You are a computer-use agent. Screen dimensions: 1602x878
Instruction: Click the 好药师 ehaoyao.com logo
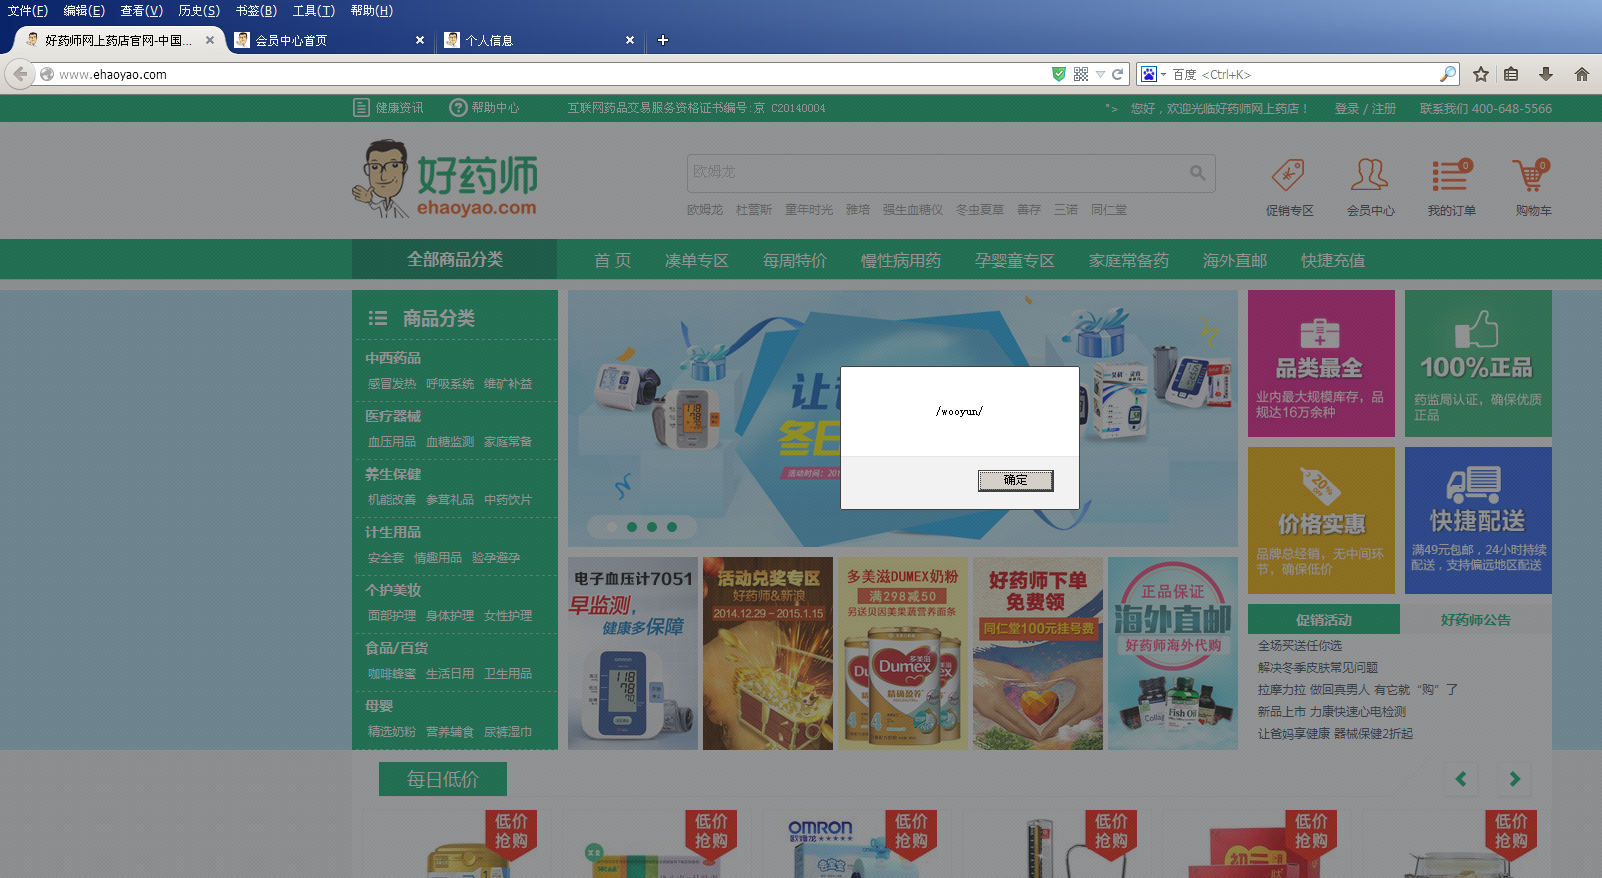click(x=445, y=178)
